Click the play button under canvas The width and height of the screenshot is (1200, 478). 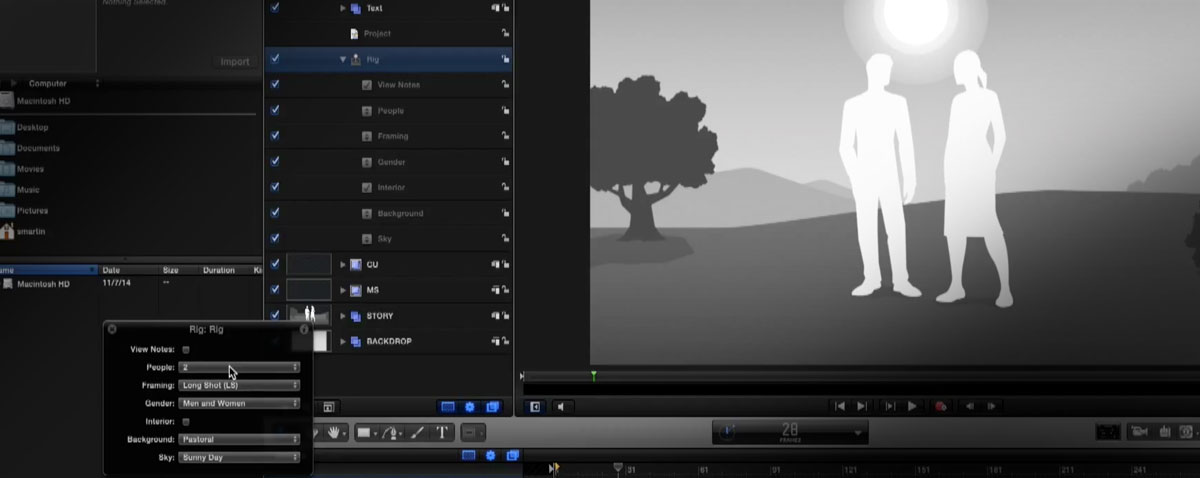tap(912, 406)
